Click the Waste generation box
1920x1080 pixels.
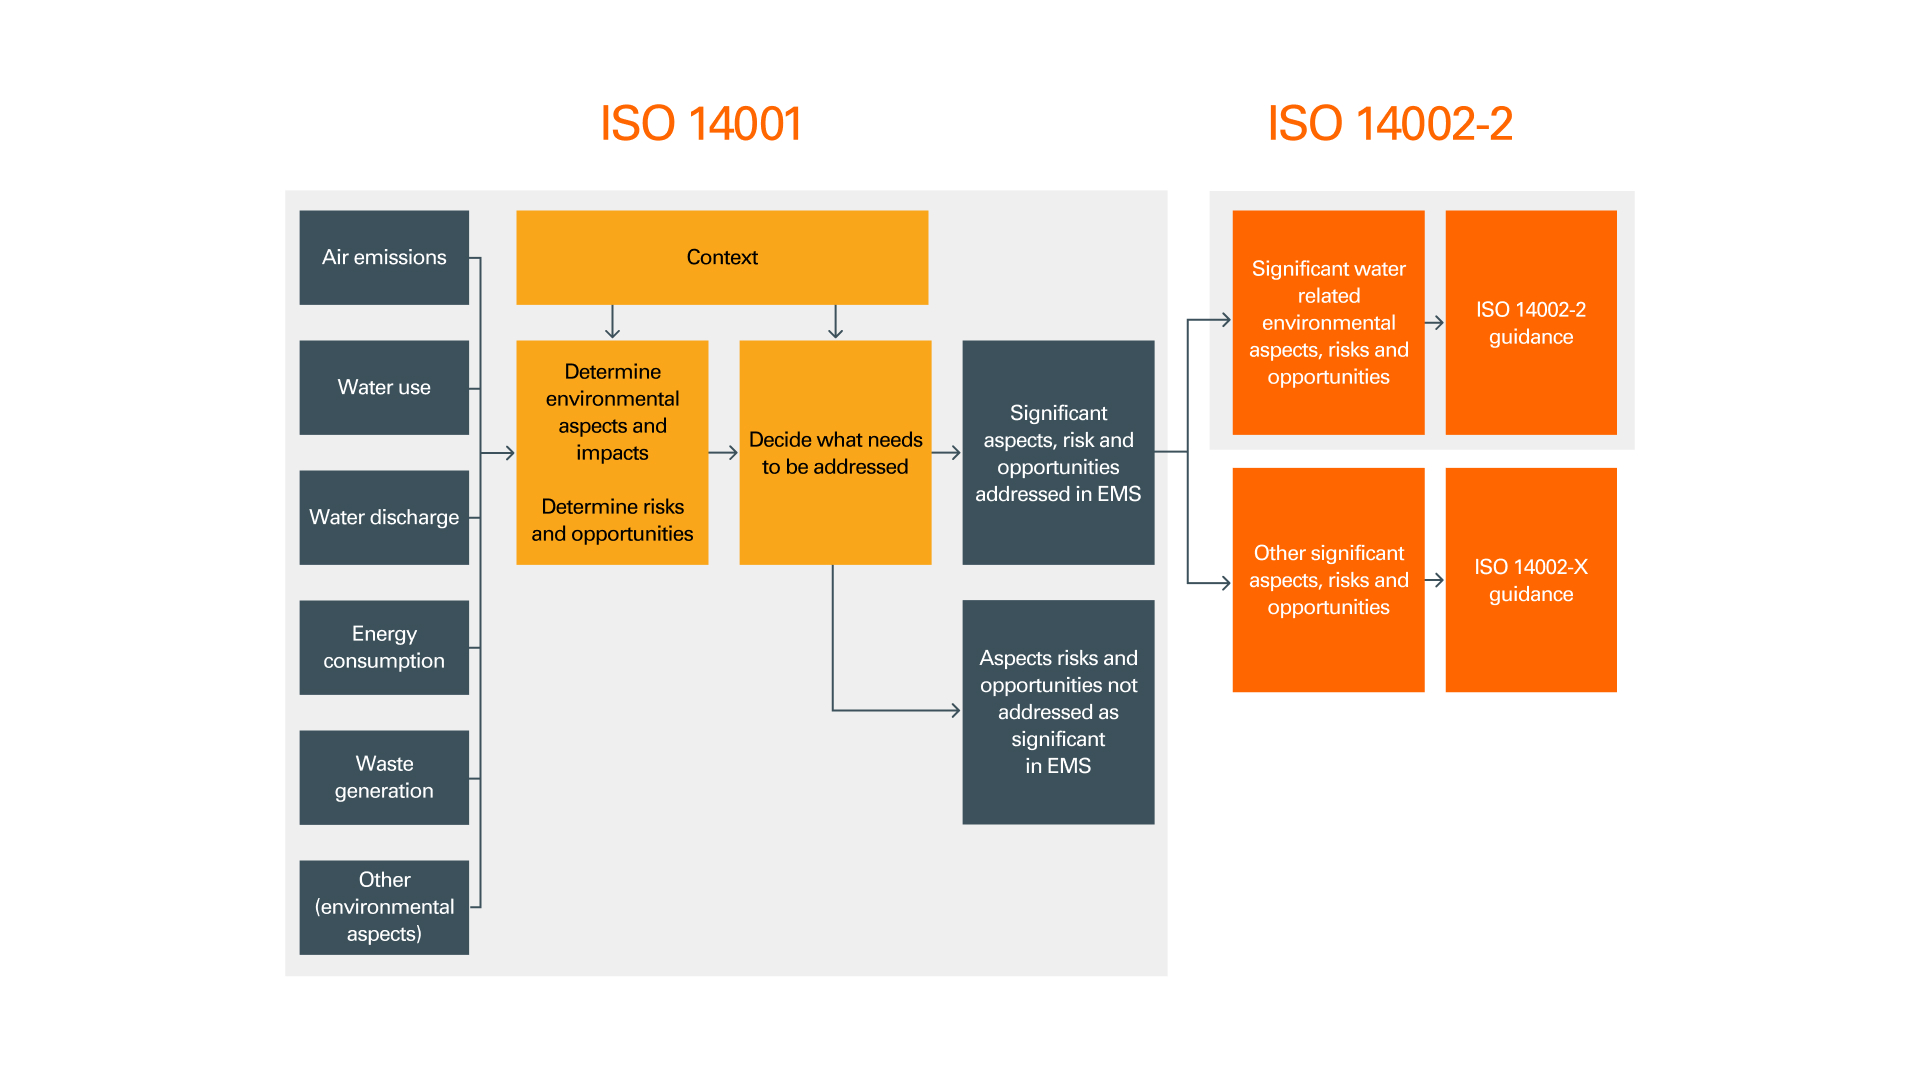pyautogui.click(x=384, y=777)
